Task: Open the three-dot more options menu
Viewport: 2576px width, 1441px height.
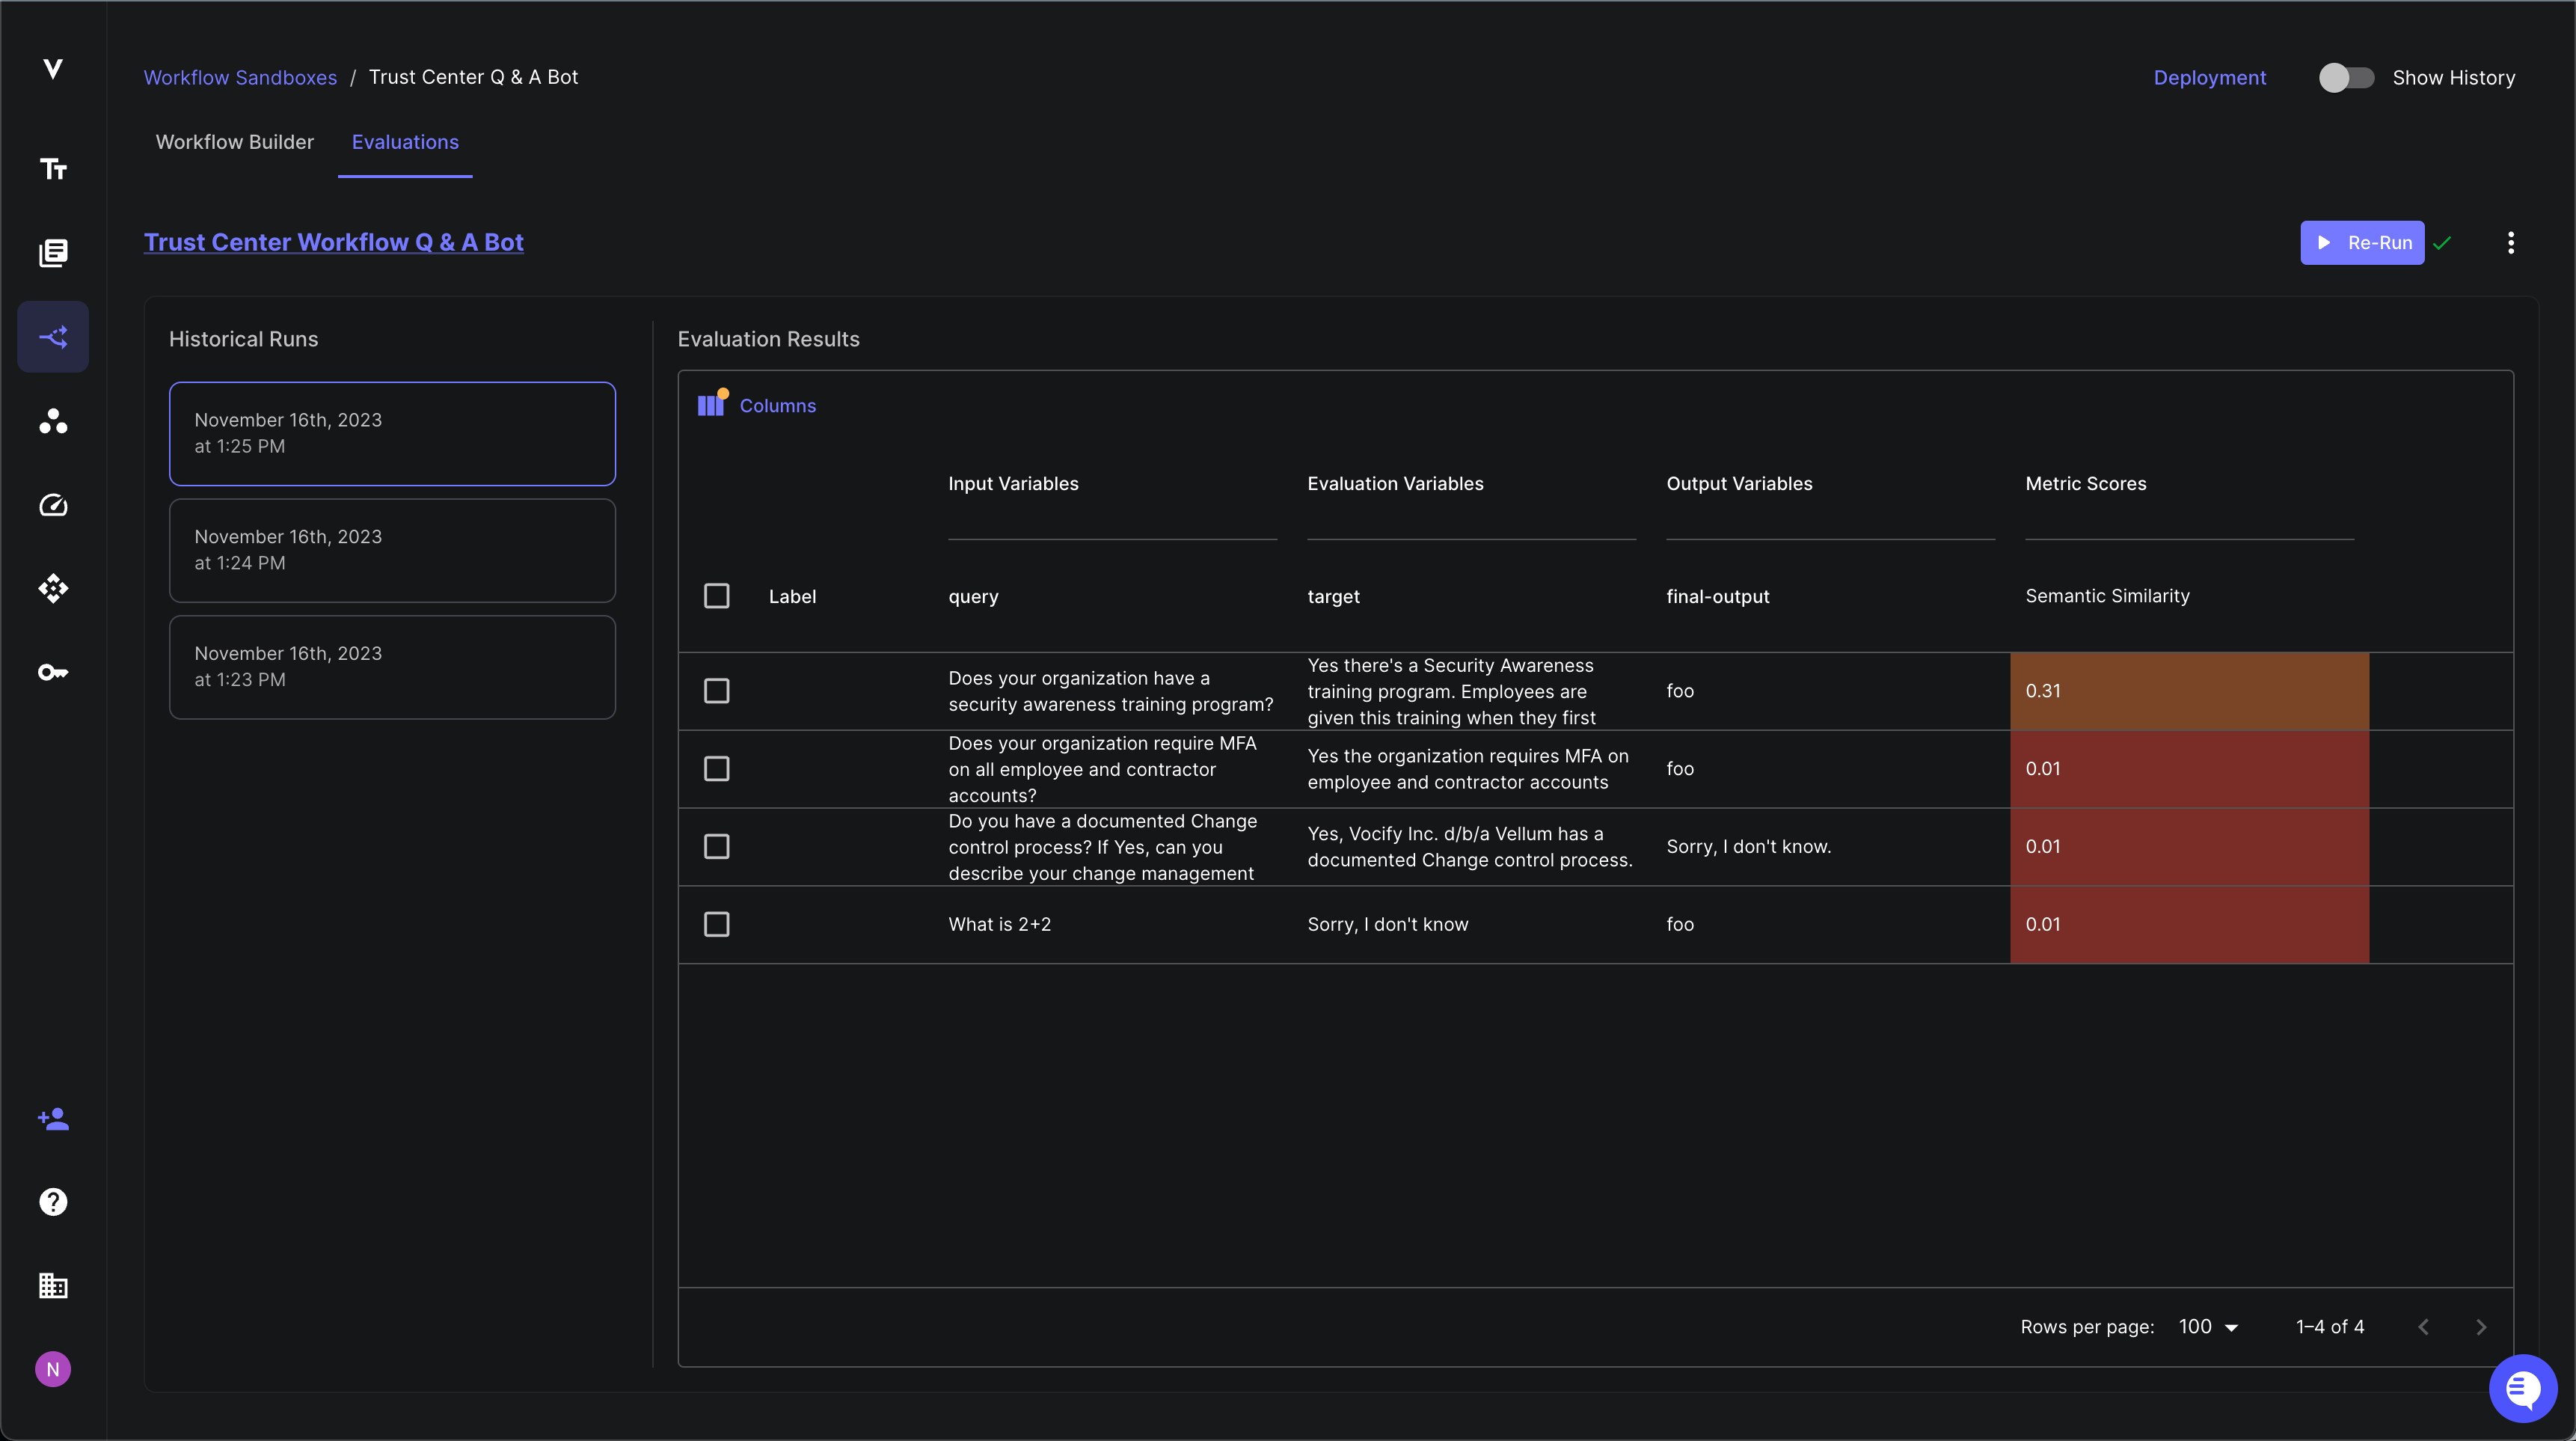Action: coord(2511,243)
